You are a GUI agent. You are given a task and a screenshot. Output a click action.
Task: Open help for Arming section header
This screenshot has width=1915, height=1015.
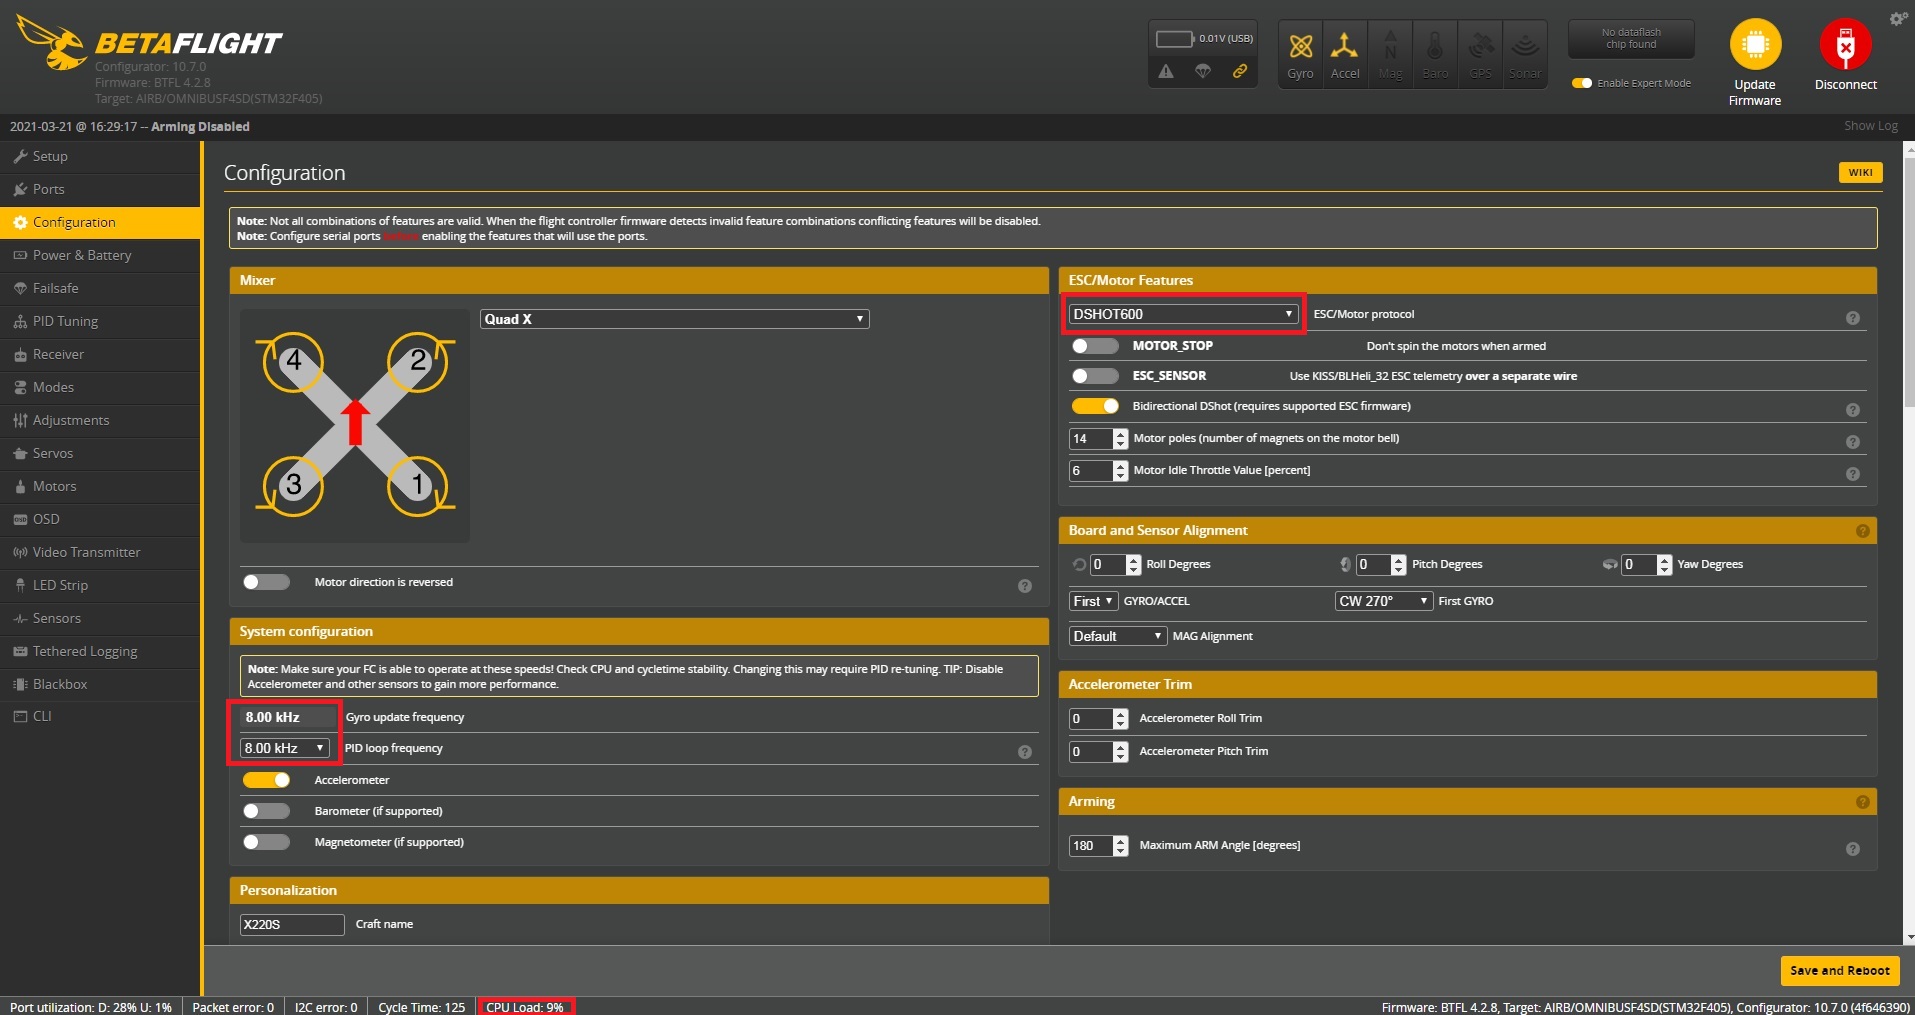[x=1863, y=802]
